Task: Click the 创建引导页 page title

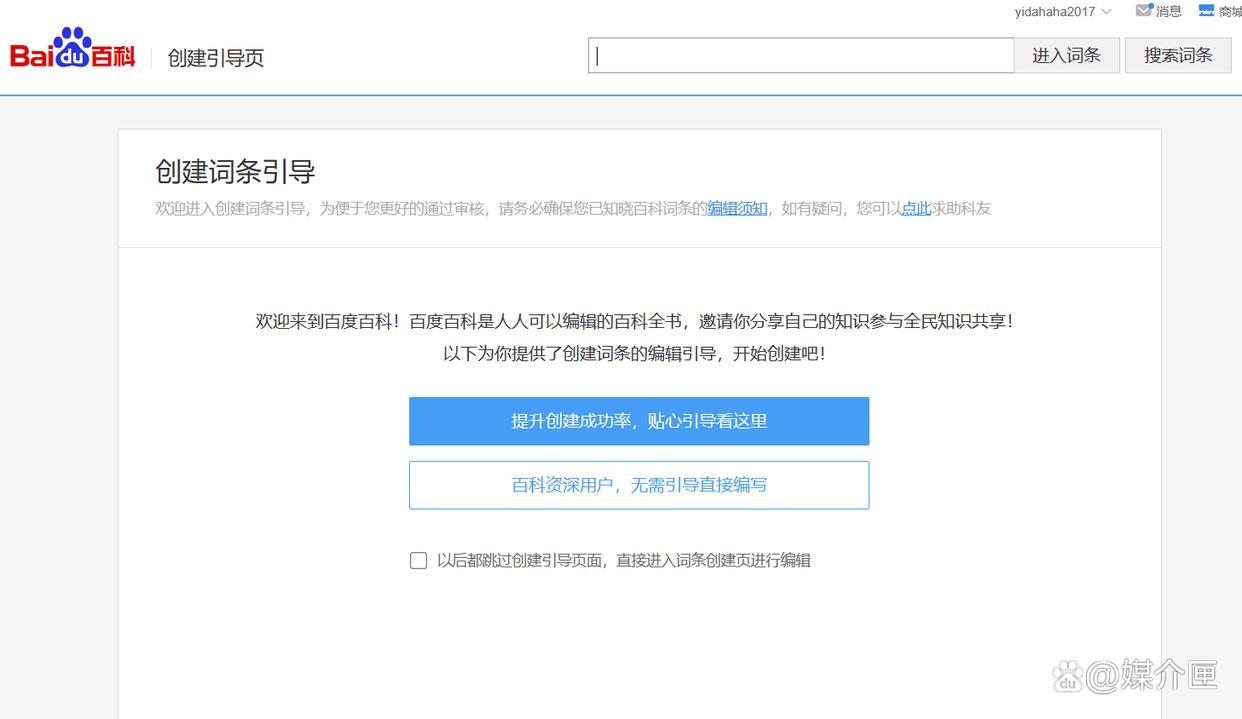Action: click(214, 58)
